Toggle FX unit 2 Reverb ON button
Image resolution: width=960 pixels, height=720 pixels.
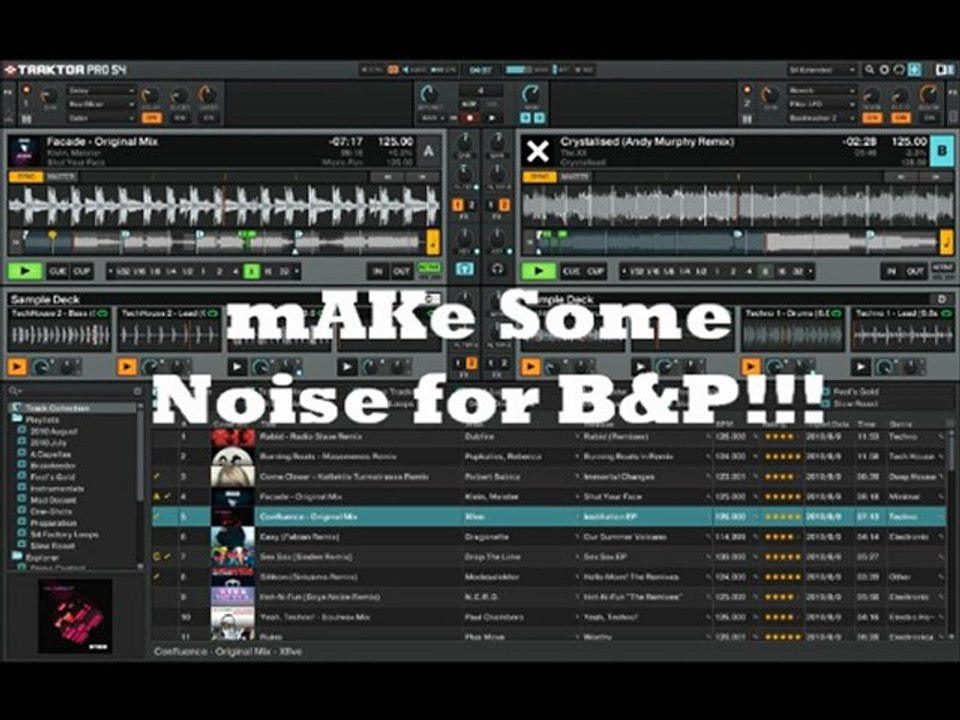tap(872, 118)
